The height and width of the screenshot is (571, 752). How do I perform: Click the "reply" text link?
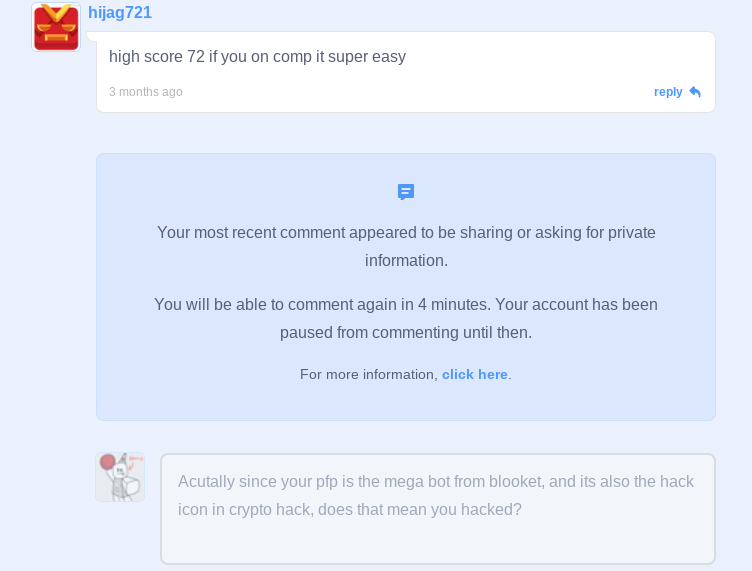[668, 92]
